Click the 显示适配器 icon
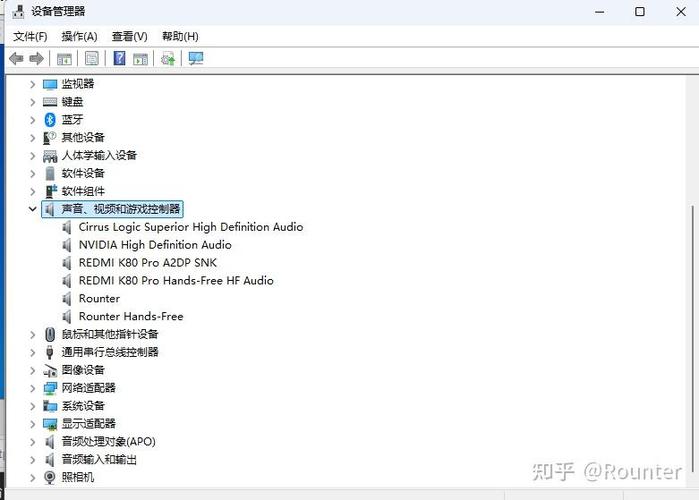The height and width of the screenshot is (500, 699). pyautogui.click(x=50, y=424)
